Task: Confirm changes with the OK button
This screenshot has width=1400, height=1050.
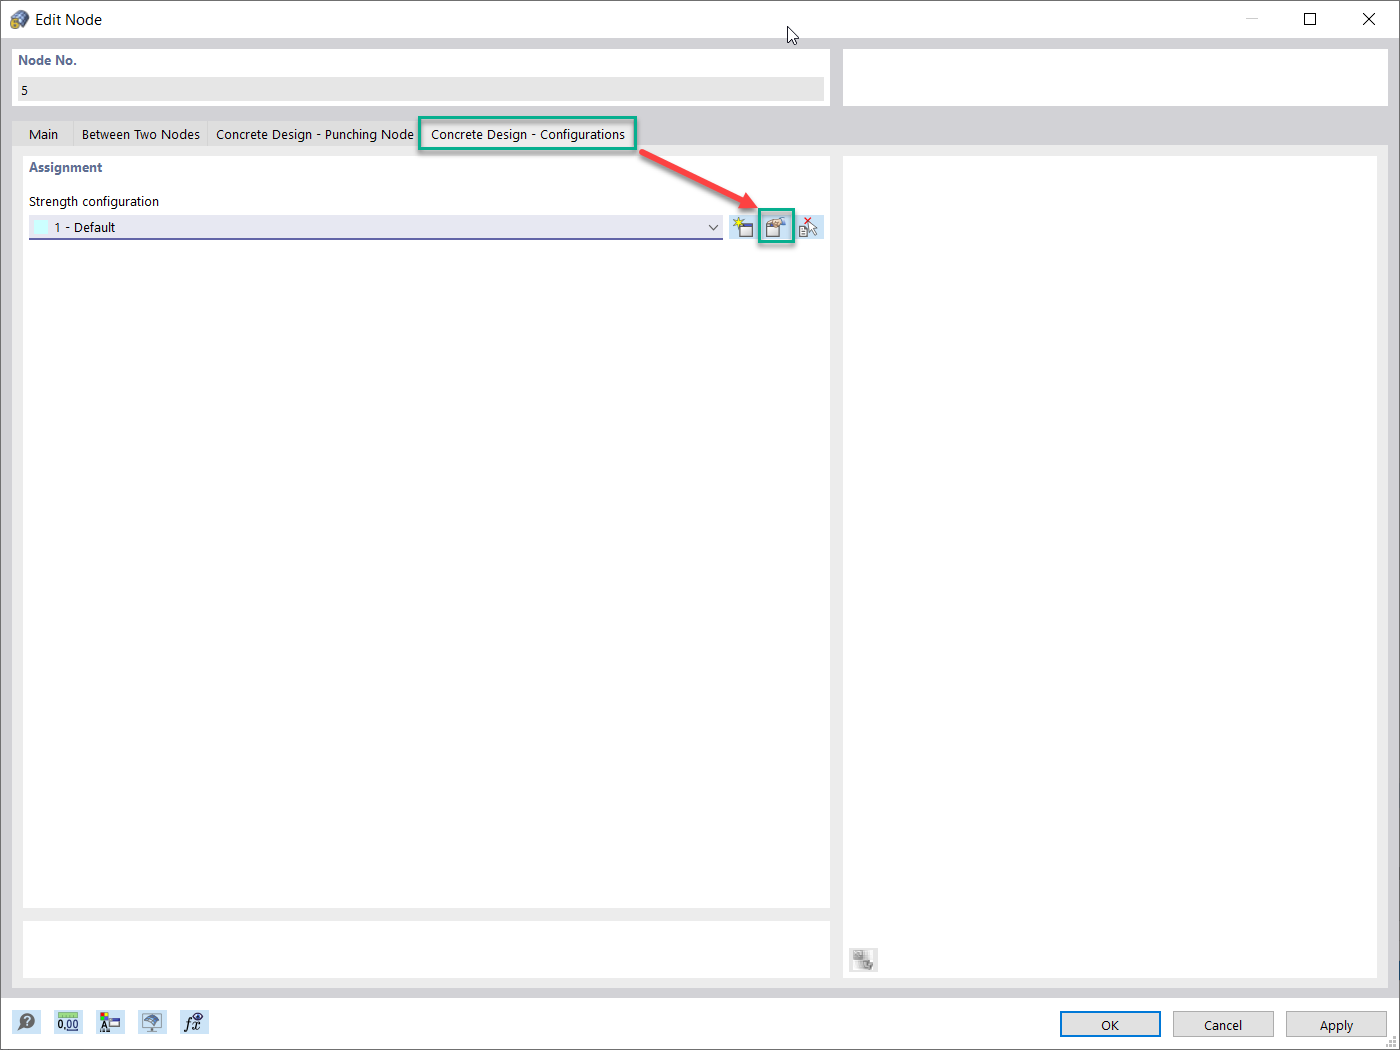Action: [x=1110, y=1024]
